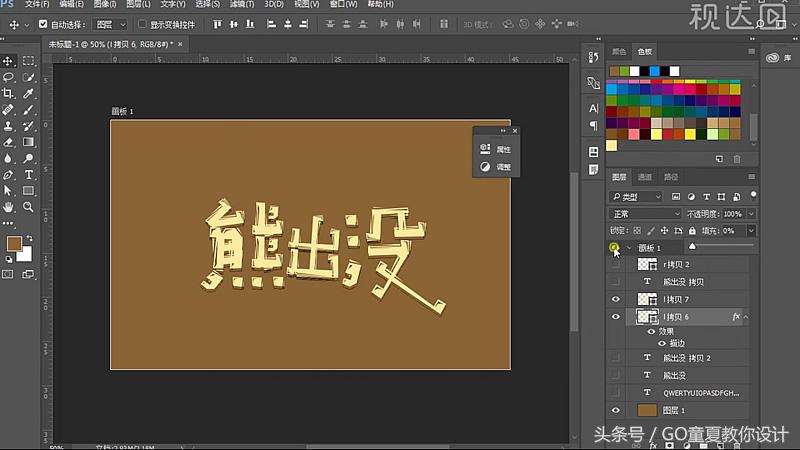Switch to the 通道 channels tab
The image size is (800, 450).
pyautogui.click(x=645, y=177)
